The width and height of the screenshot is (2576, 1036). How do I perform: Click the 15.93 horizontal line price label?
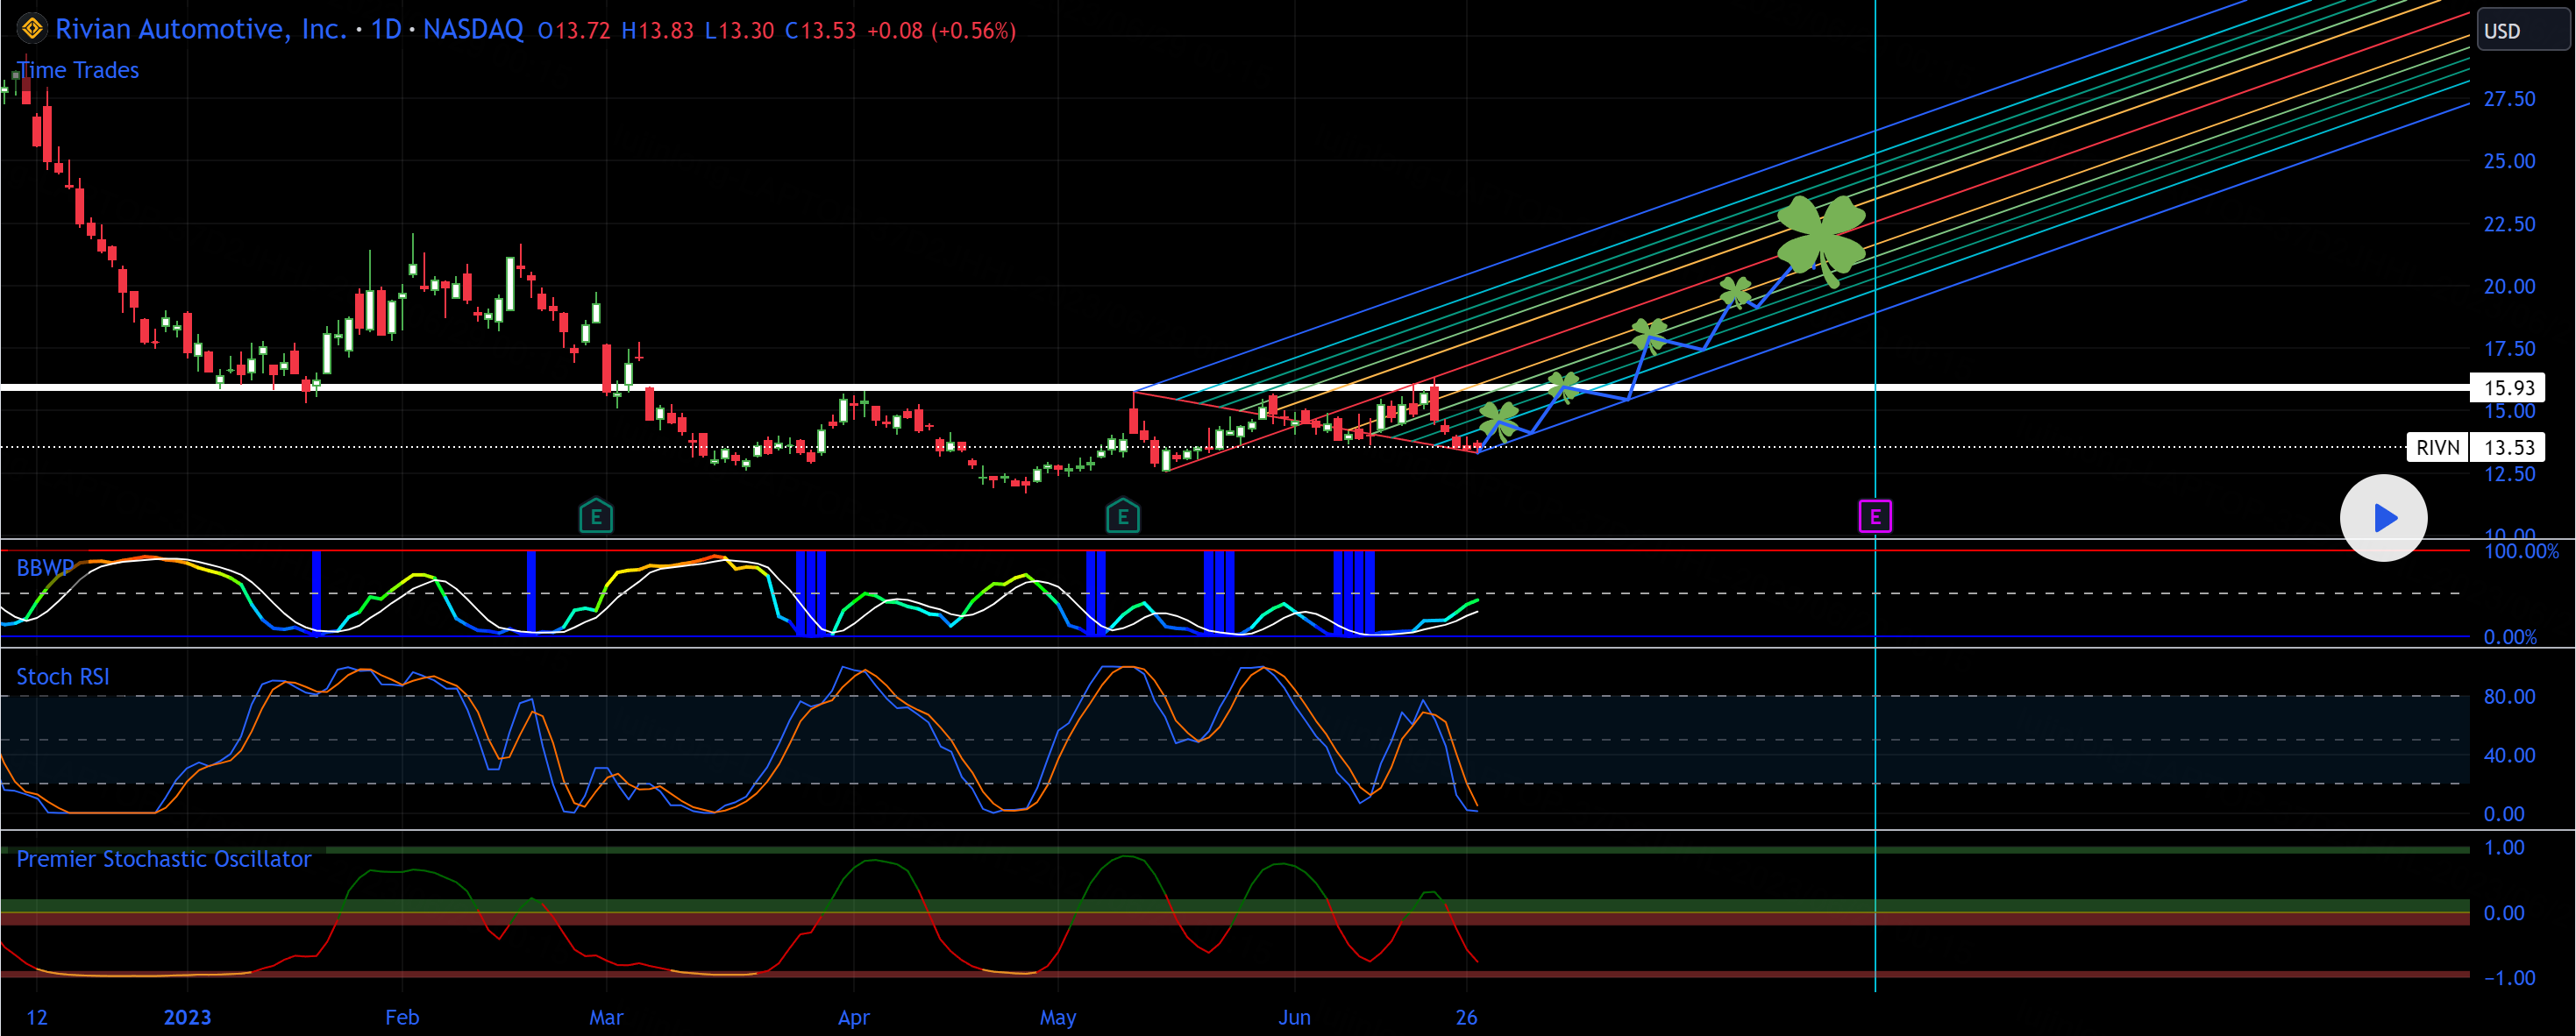(x=2508, y=388)
